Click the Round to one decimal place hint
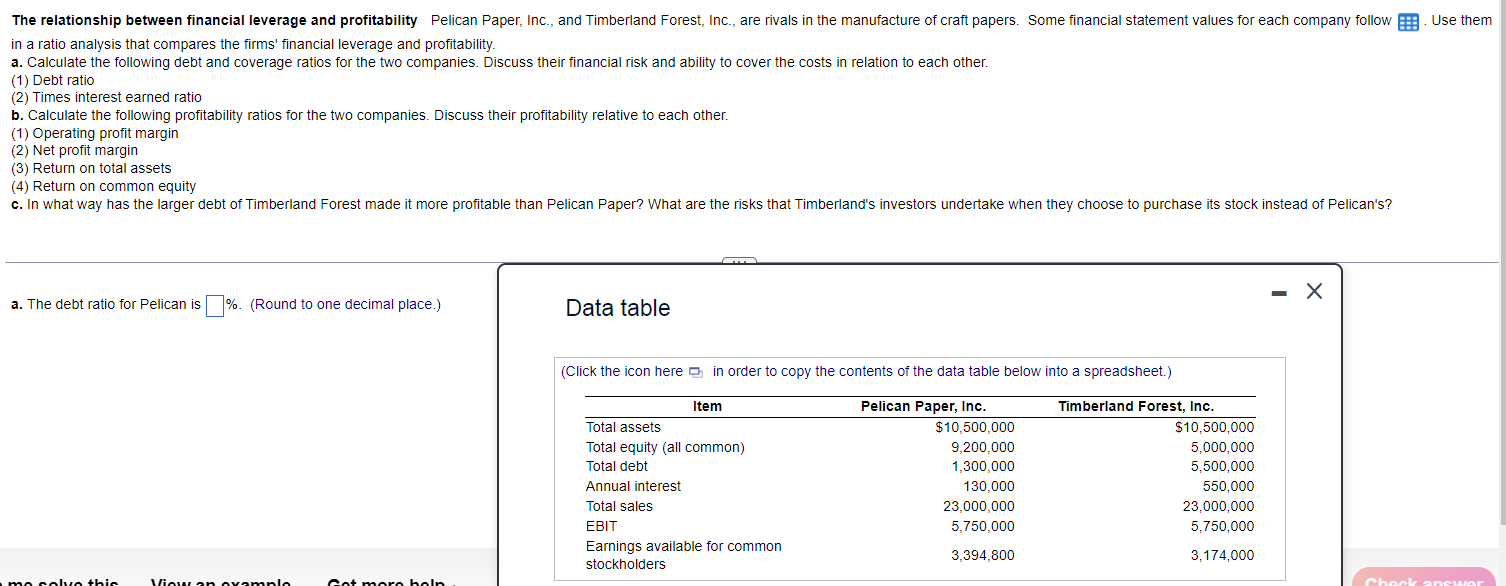1506x586 pixels. [345, 305]
